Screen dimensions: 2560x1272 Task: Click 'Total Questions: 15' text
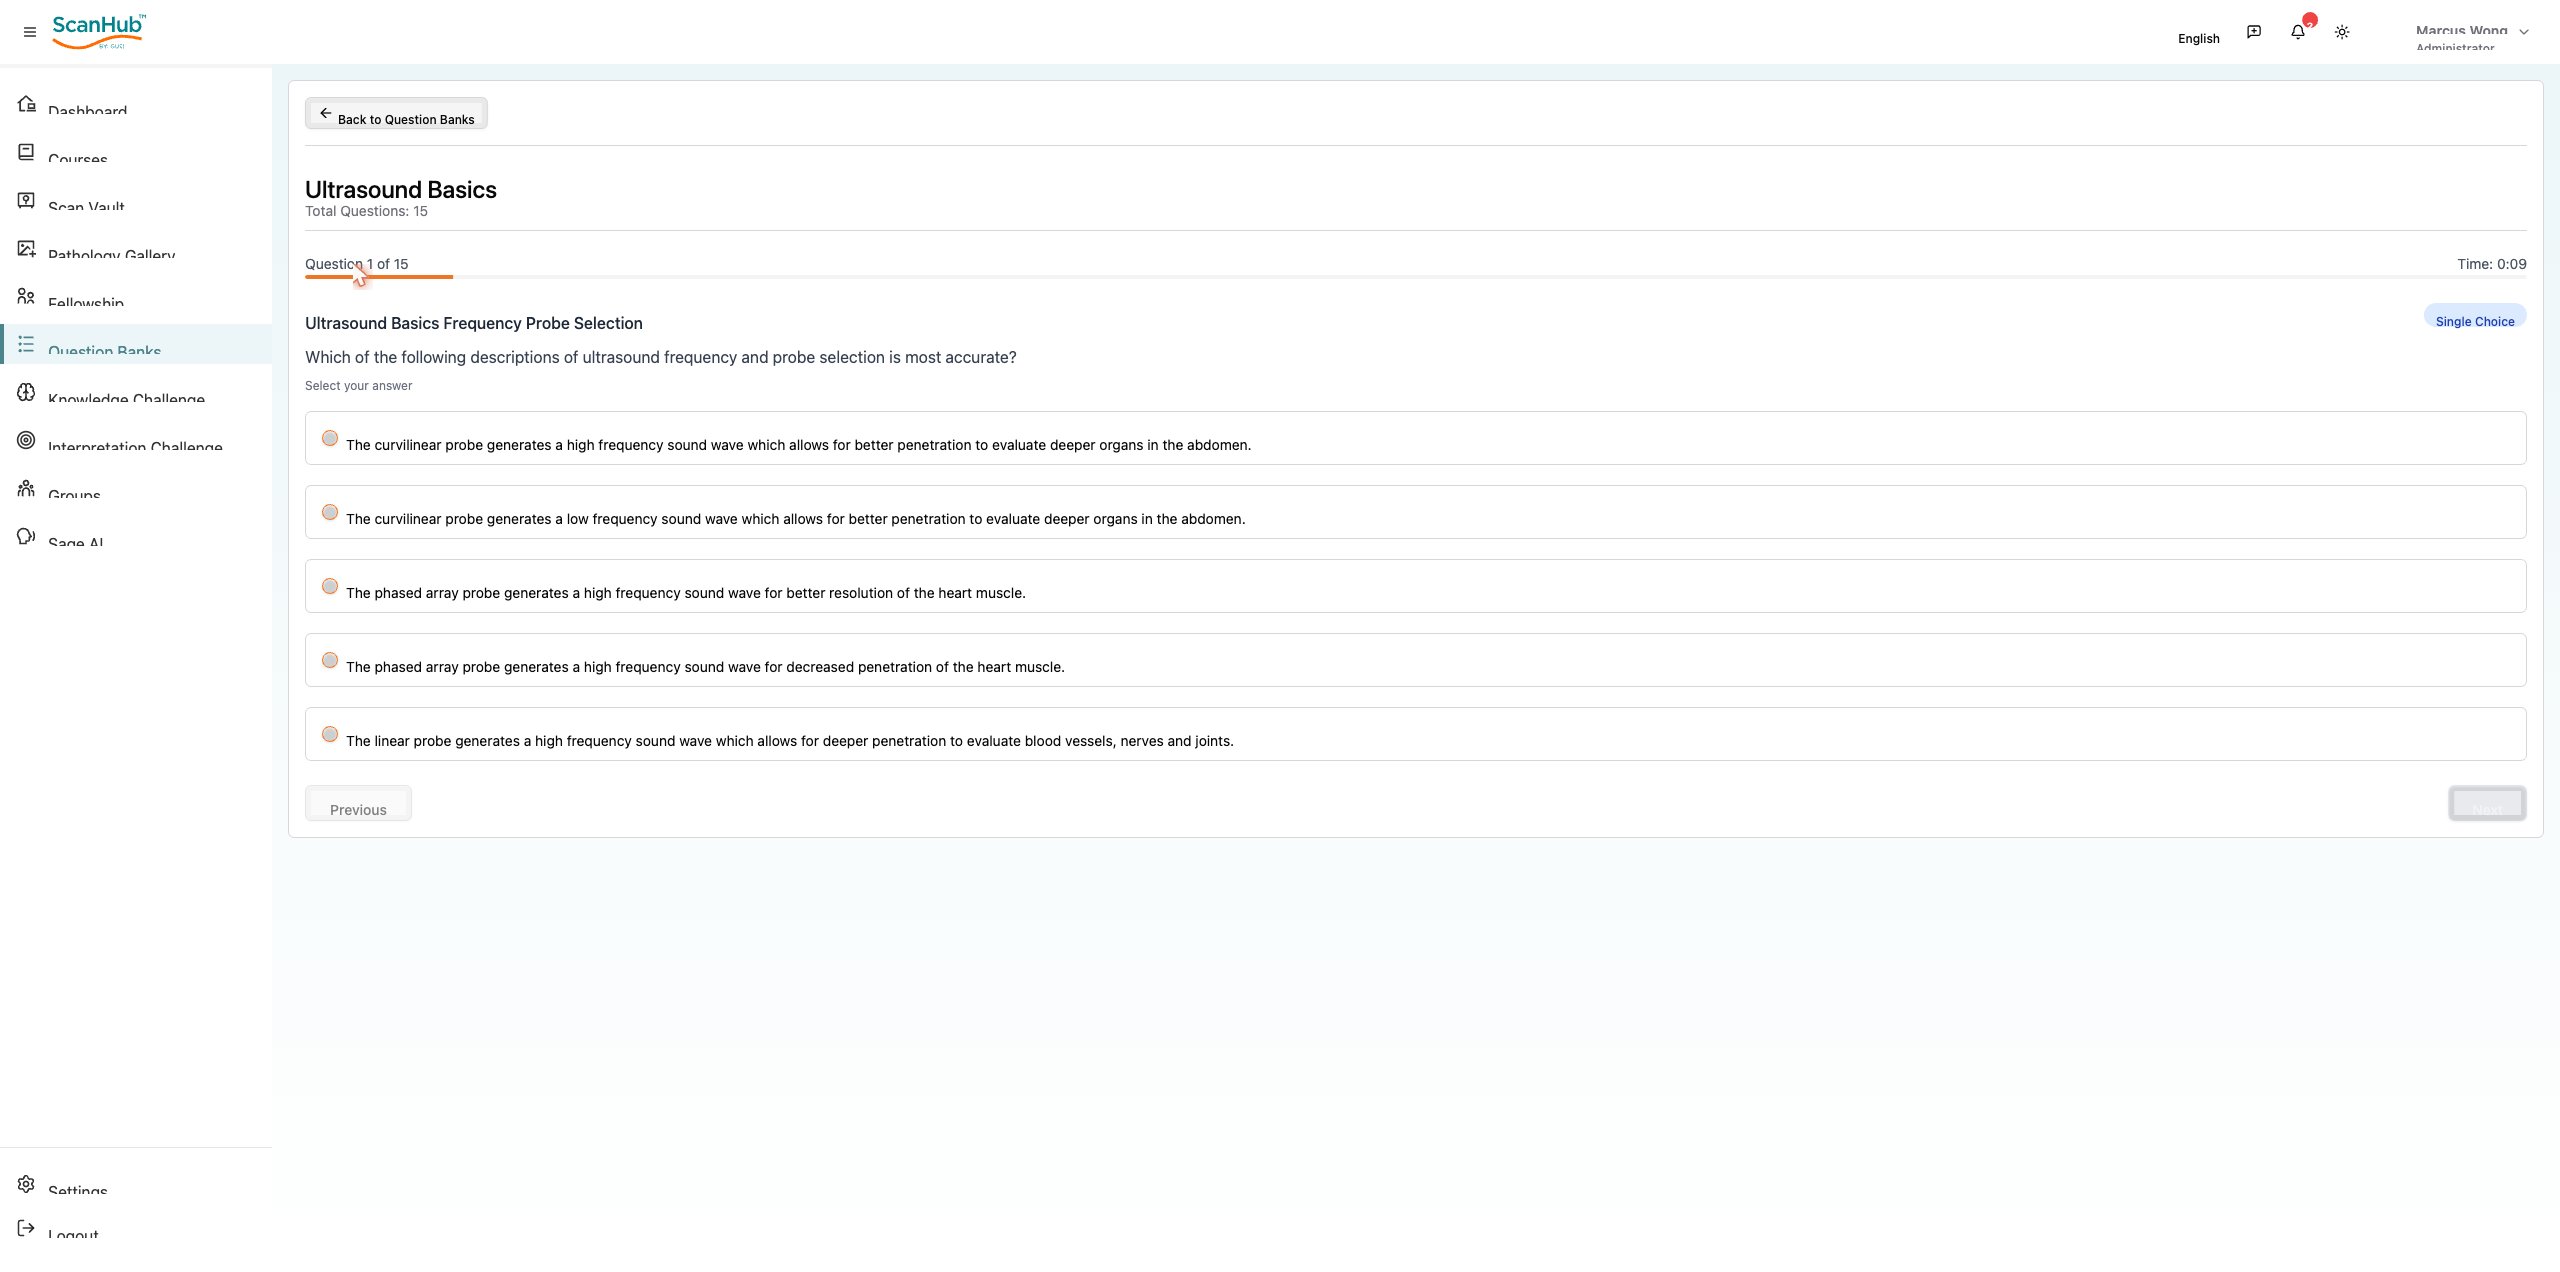366,211
